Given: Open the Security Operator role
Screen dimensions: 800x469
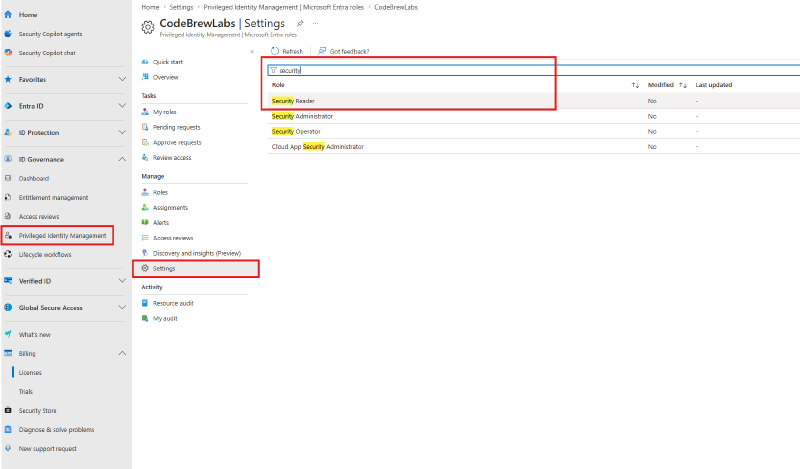Looking at the screenshot, I should 296,132.
